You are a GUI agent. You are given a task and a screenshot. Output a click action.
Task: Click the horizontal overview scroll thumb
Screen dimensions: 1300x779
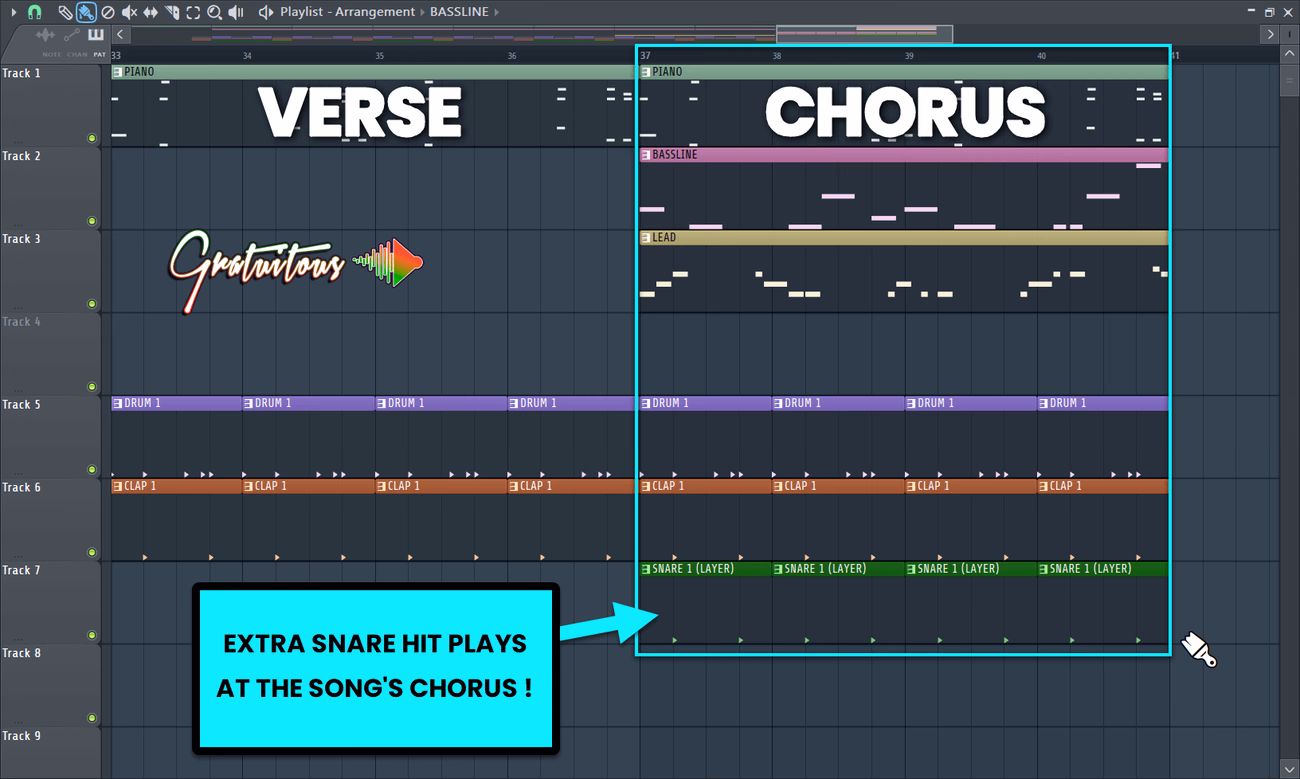click(864, 34)
